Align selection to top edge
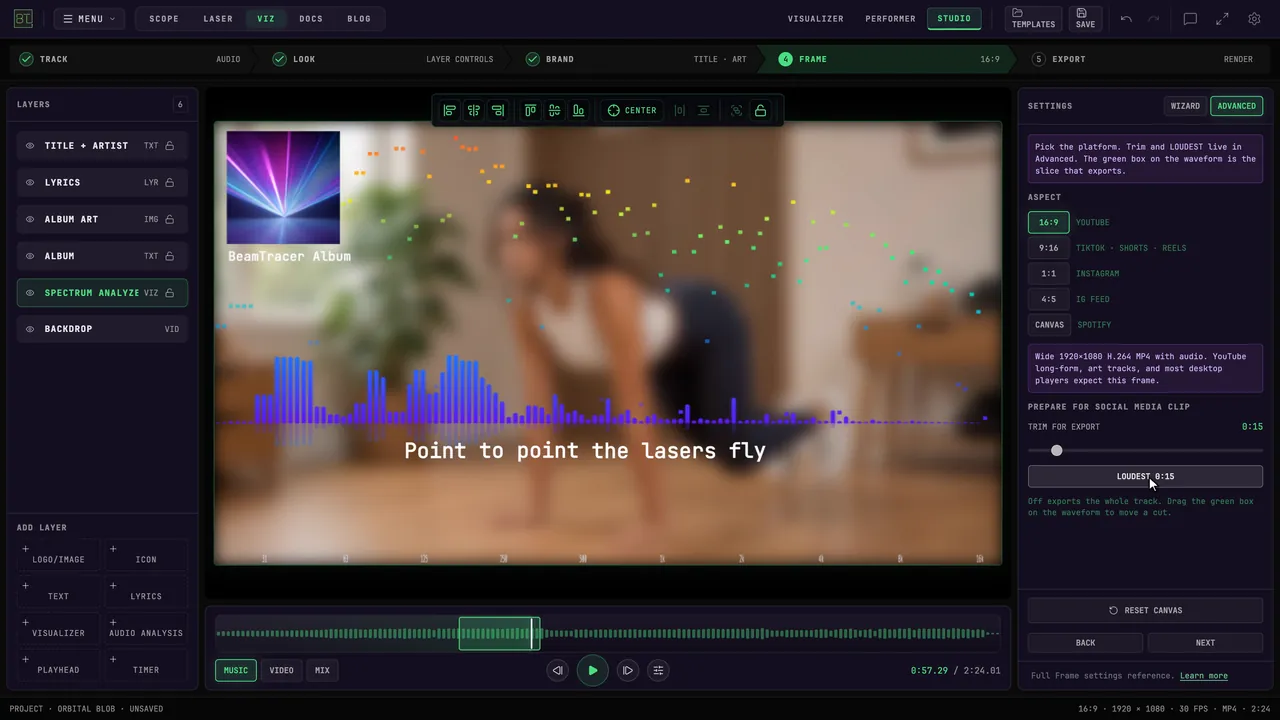This screenshot has height=720, width=1280. point(530,110)
